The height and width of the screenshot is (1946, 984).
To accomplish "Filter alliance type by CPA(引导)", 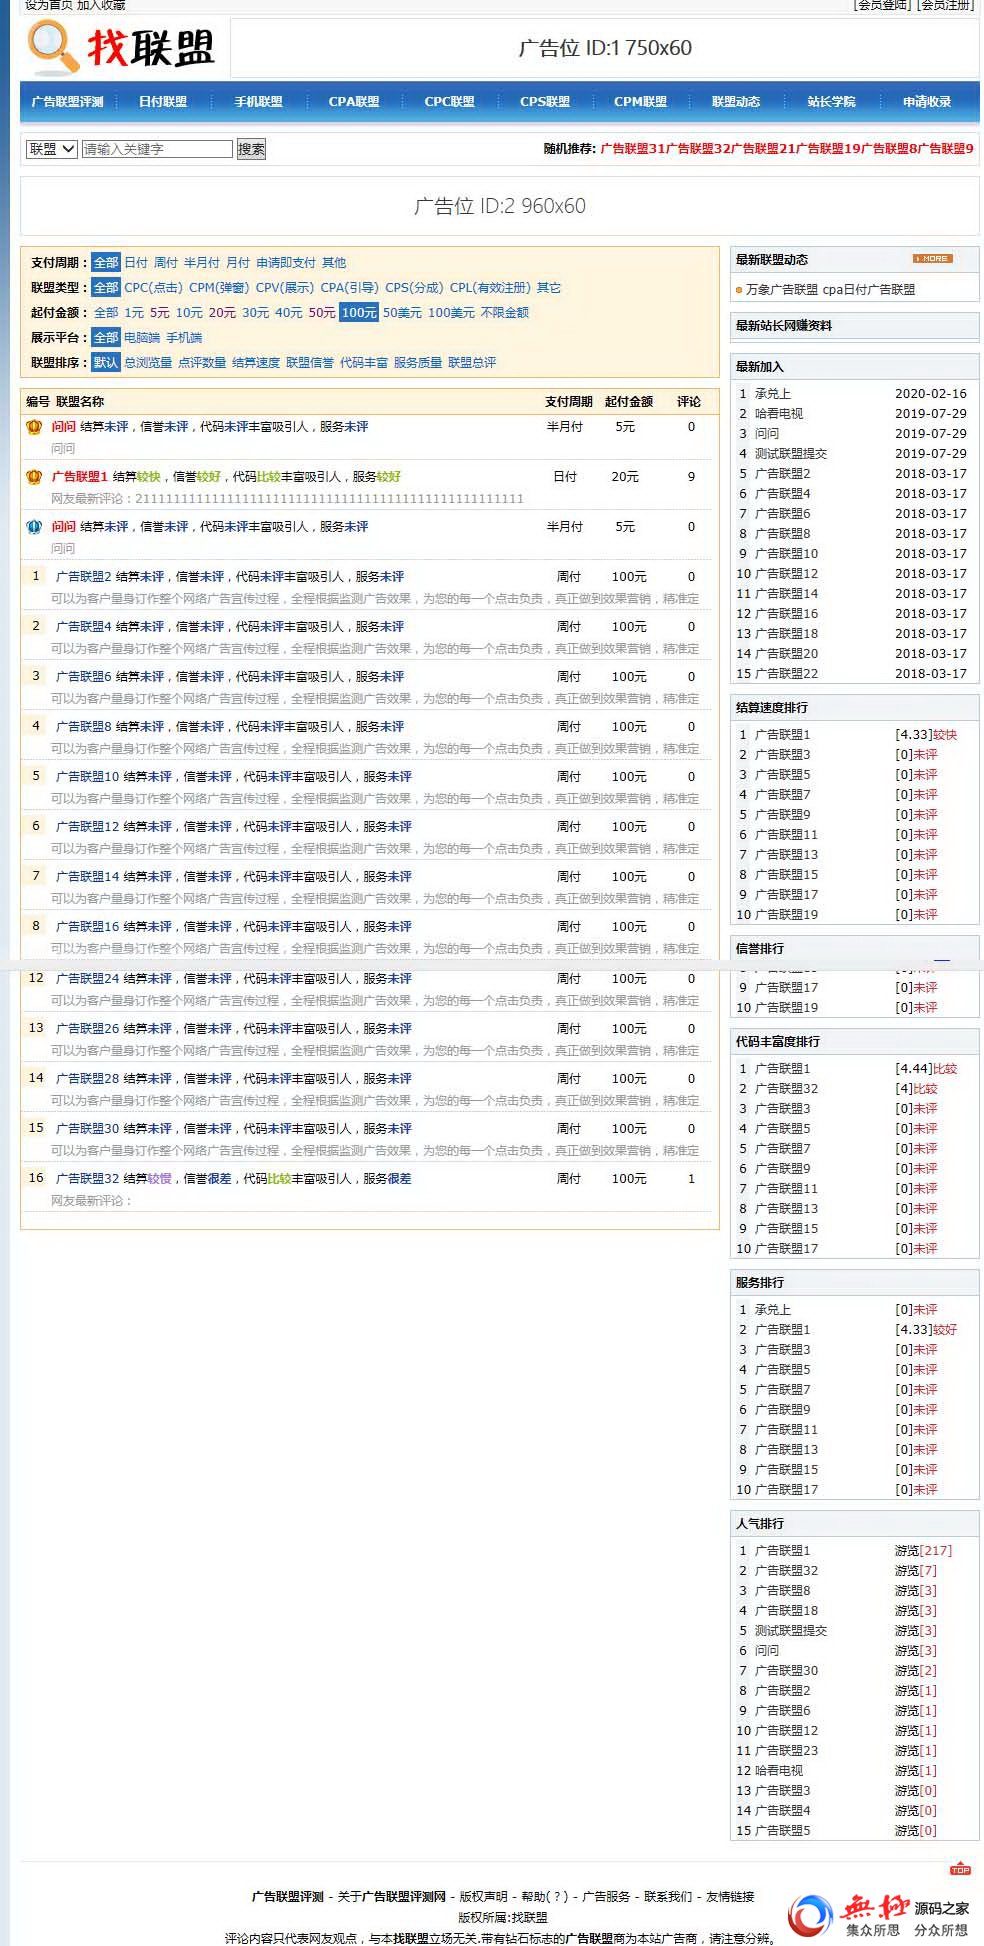I will 350,288.
